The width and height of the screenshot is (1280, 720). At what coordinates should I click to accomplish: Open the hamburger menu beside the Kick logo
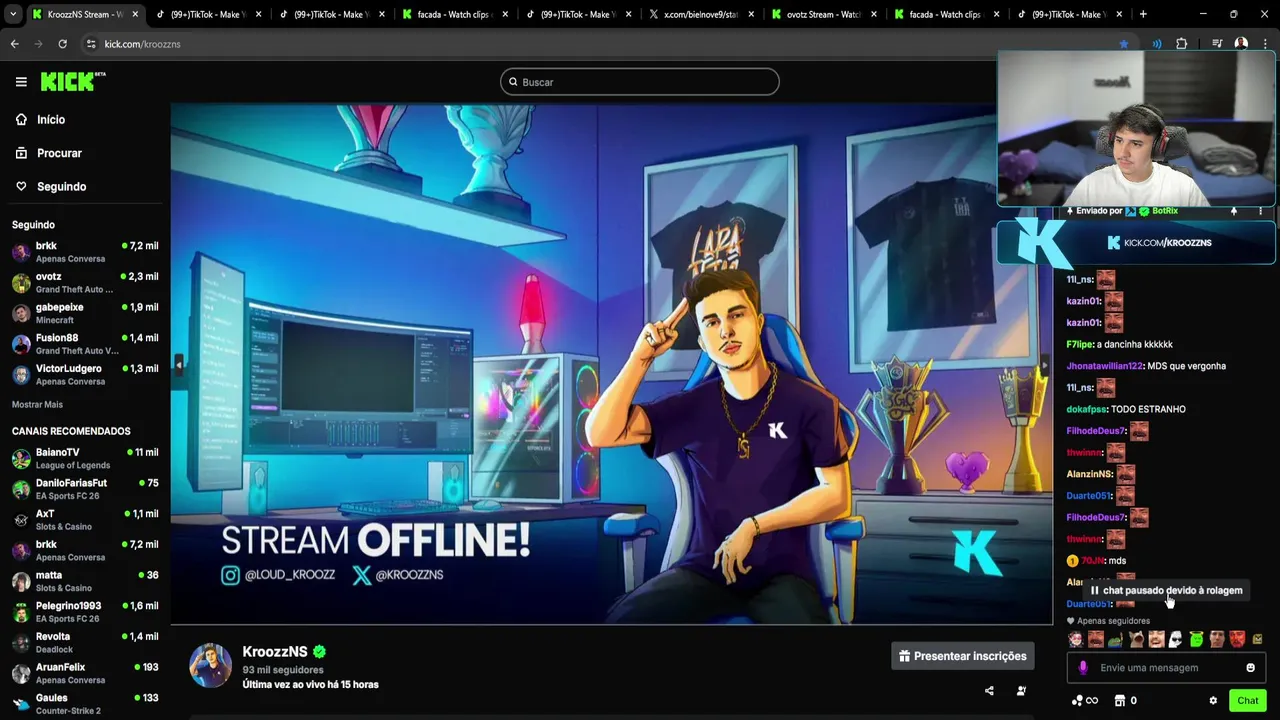pyautogui.click(x=21, y=82)
